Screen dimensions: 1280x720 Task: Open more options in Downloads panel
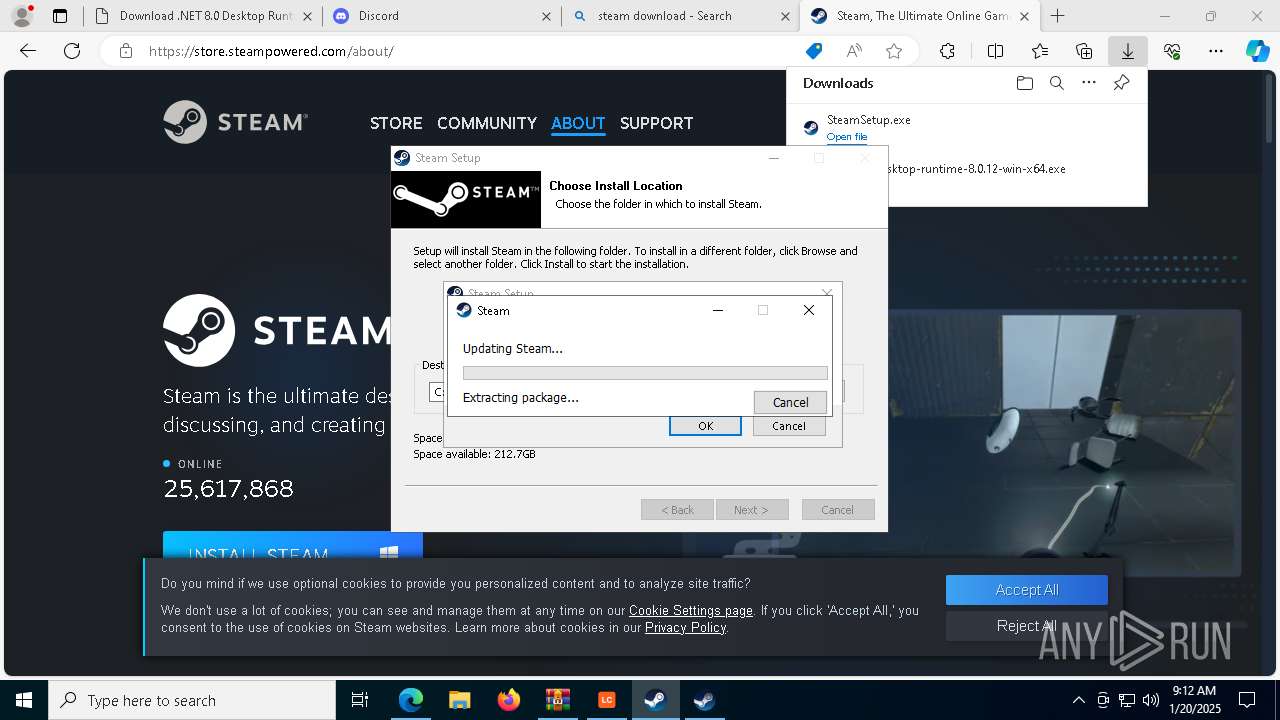pos(1089,83)
